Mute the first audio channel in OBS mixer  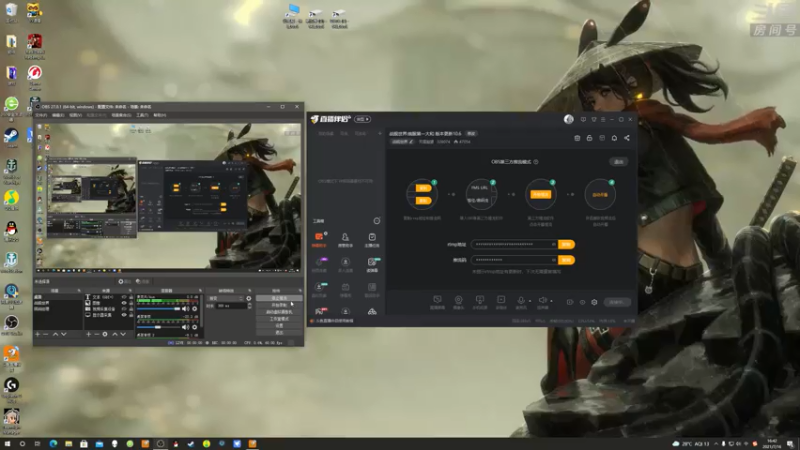point(185,309)
